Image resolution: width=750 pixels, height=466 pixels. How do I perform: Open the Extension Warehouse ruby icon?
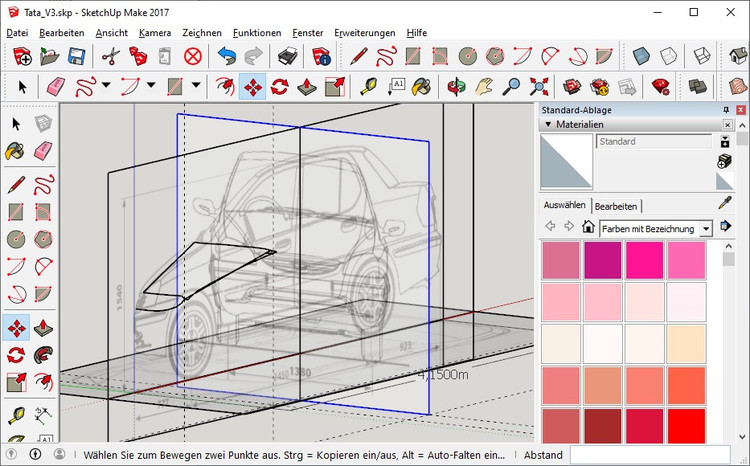tap(662, 87)
